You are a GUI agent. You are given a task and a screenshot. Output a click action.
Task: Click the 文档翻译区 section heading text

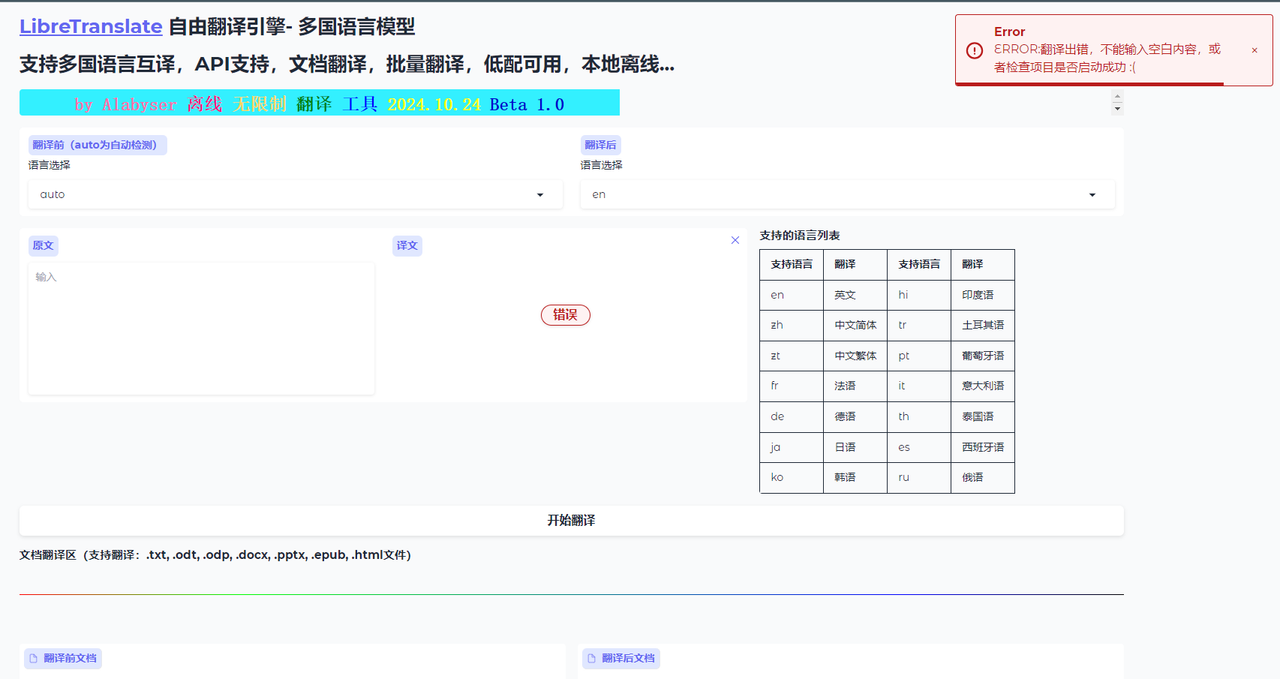[x=215, y=555]
